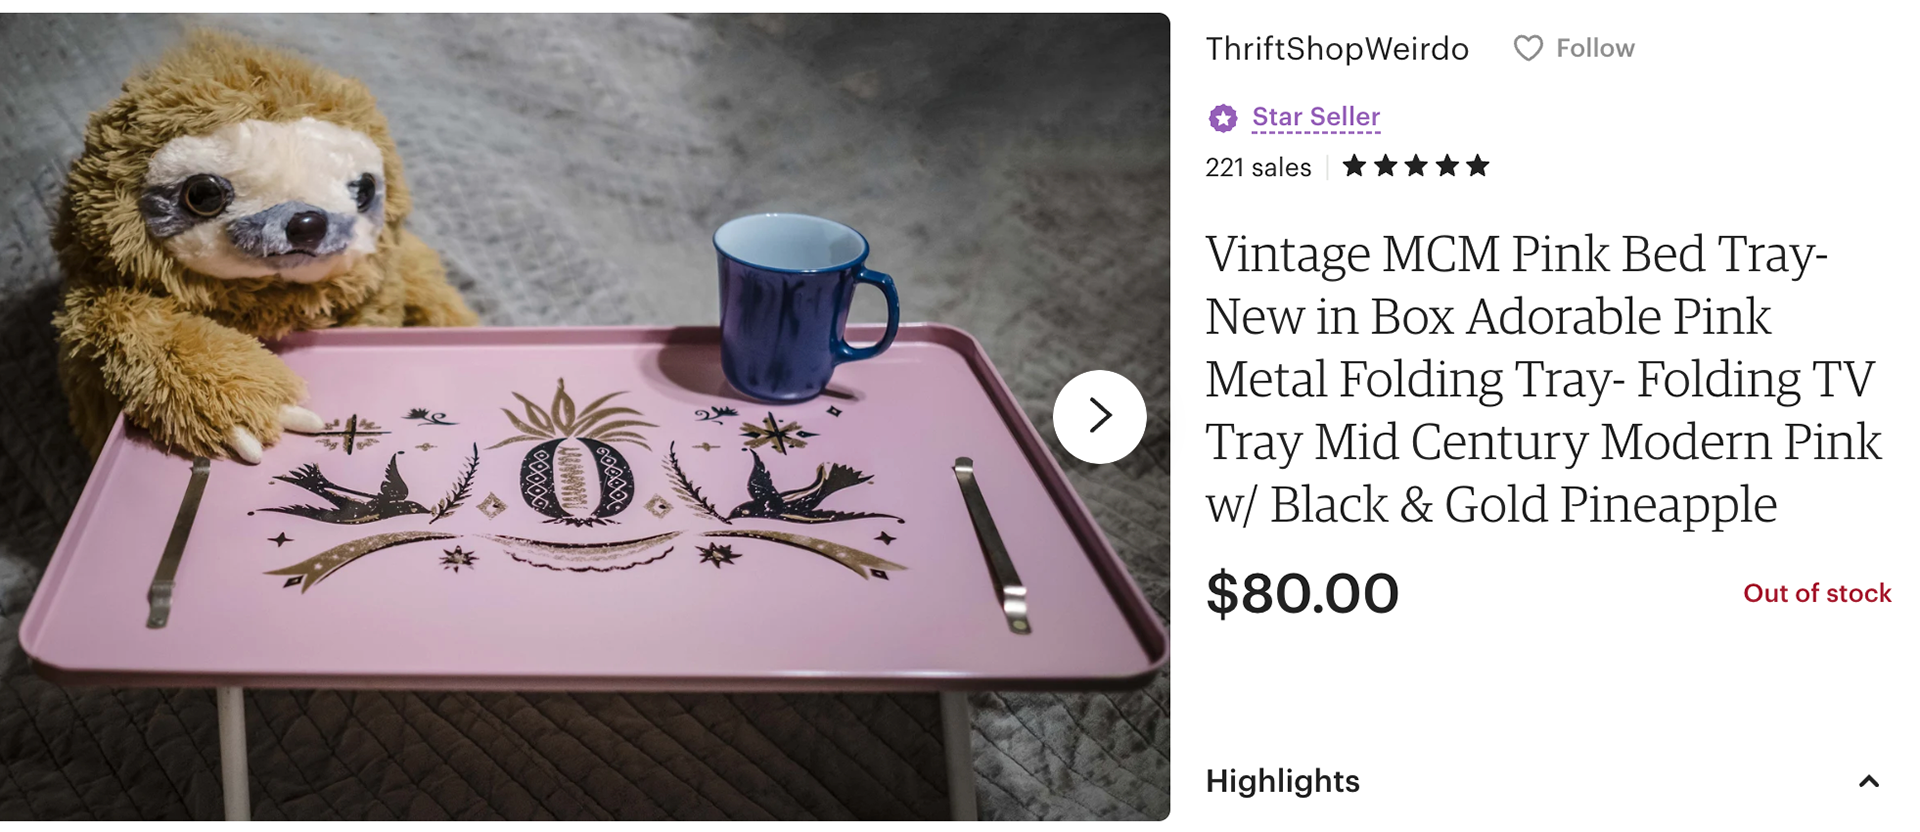The width and height of the screenshot is (1920, 832).
Task: Click the heart icon beside Follow
Action: point(1527,48)
